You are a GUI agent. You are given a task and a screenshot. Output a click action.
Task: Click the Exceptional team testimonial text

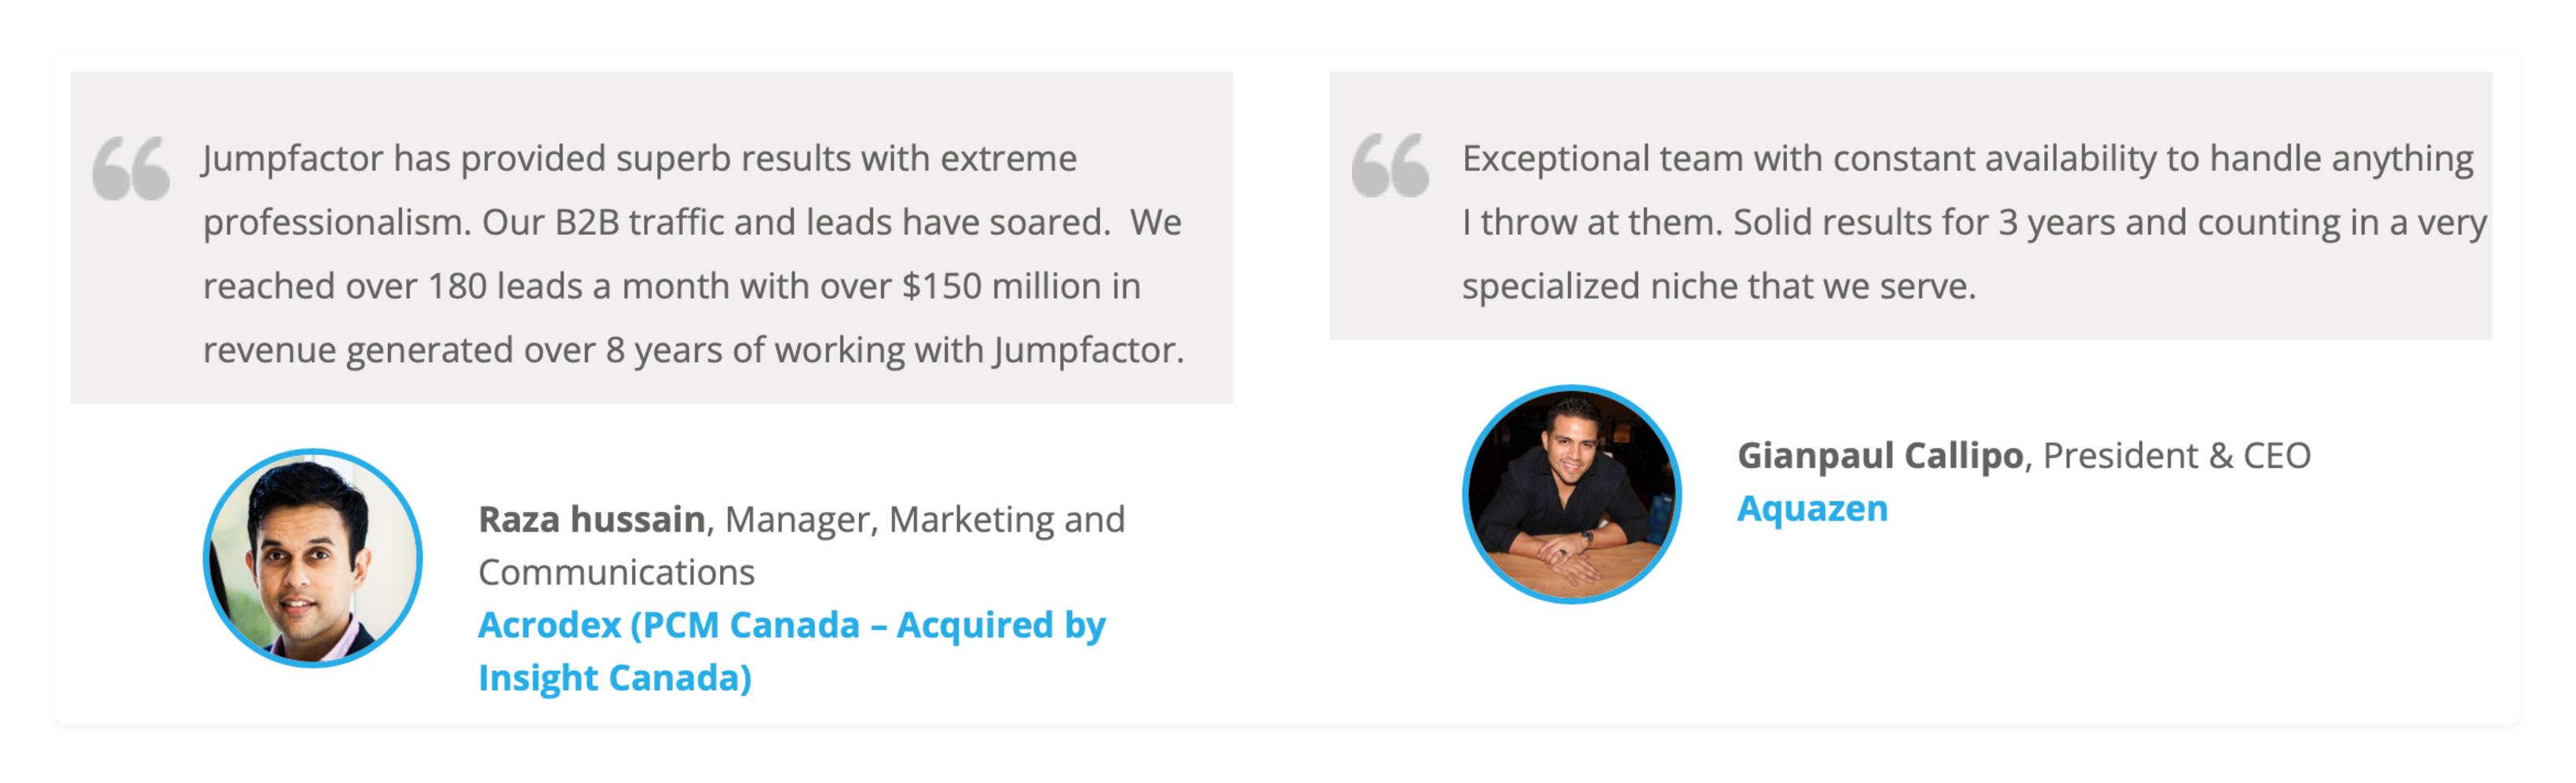(1974, 222)
